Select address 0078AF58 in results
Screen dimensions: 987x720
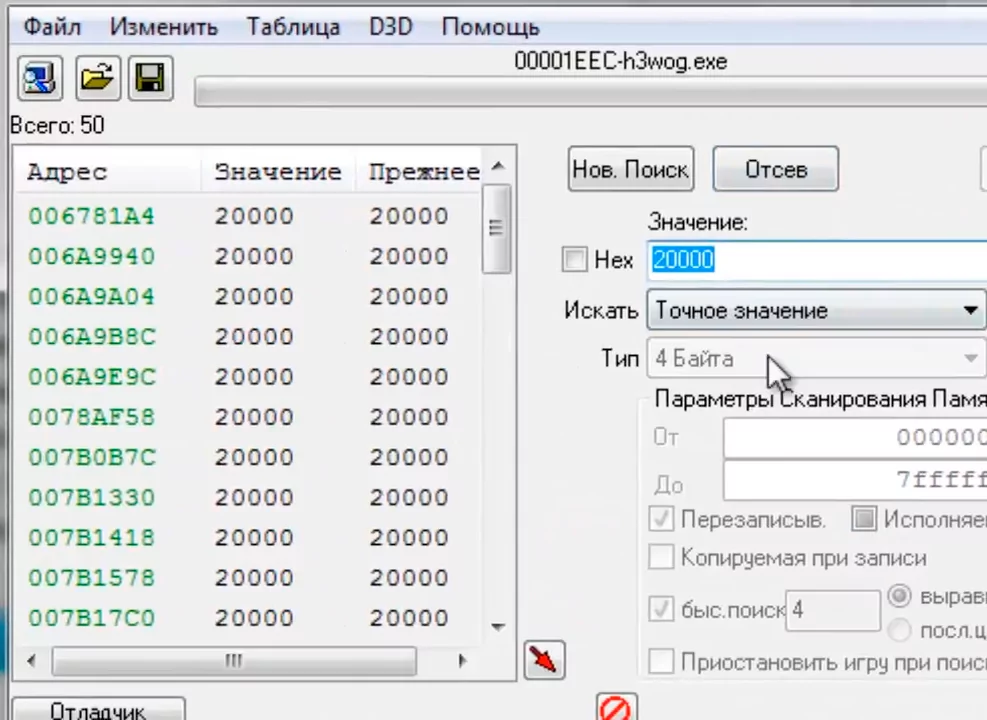tap(91, 417)
